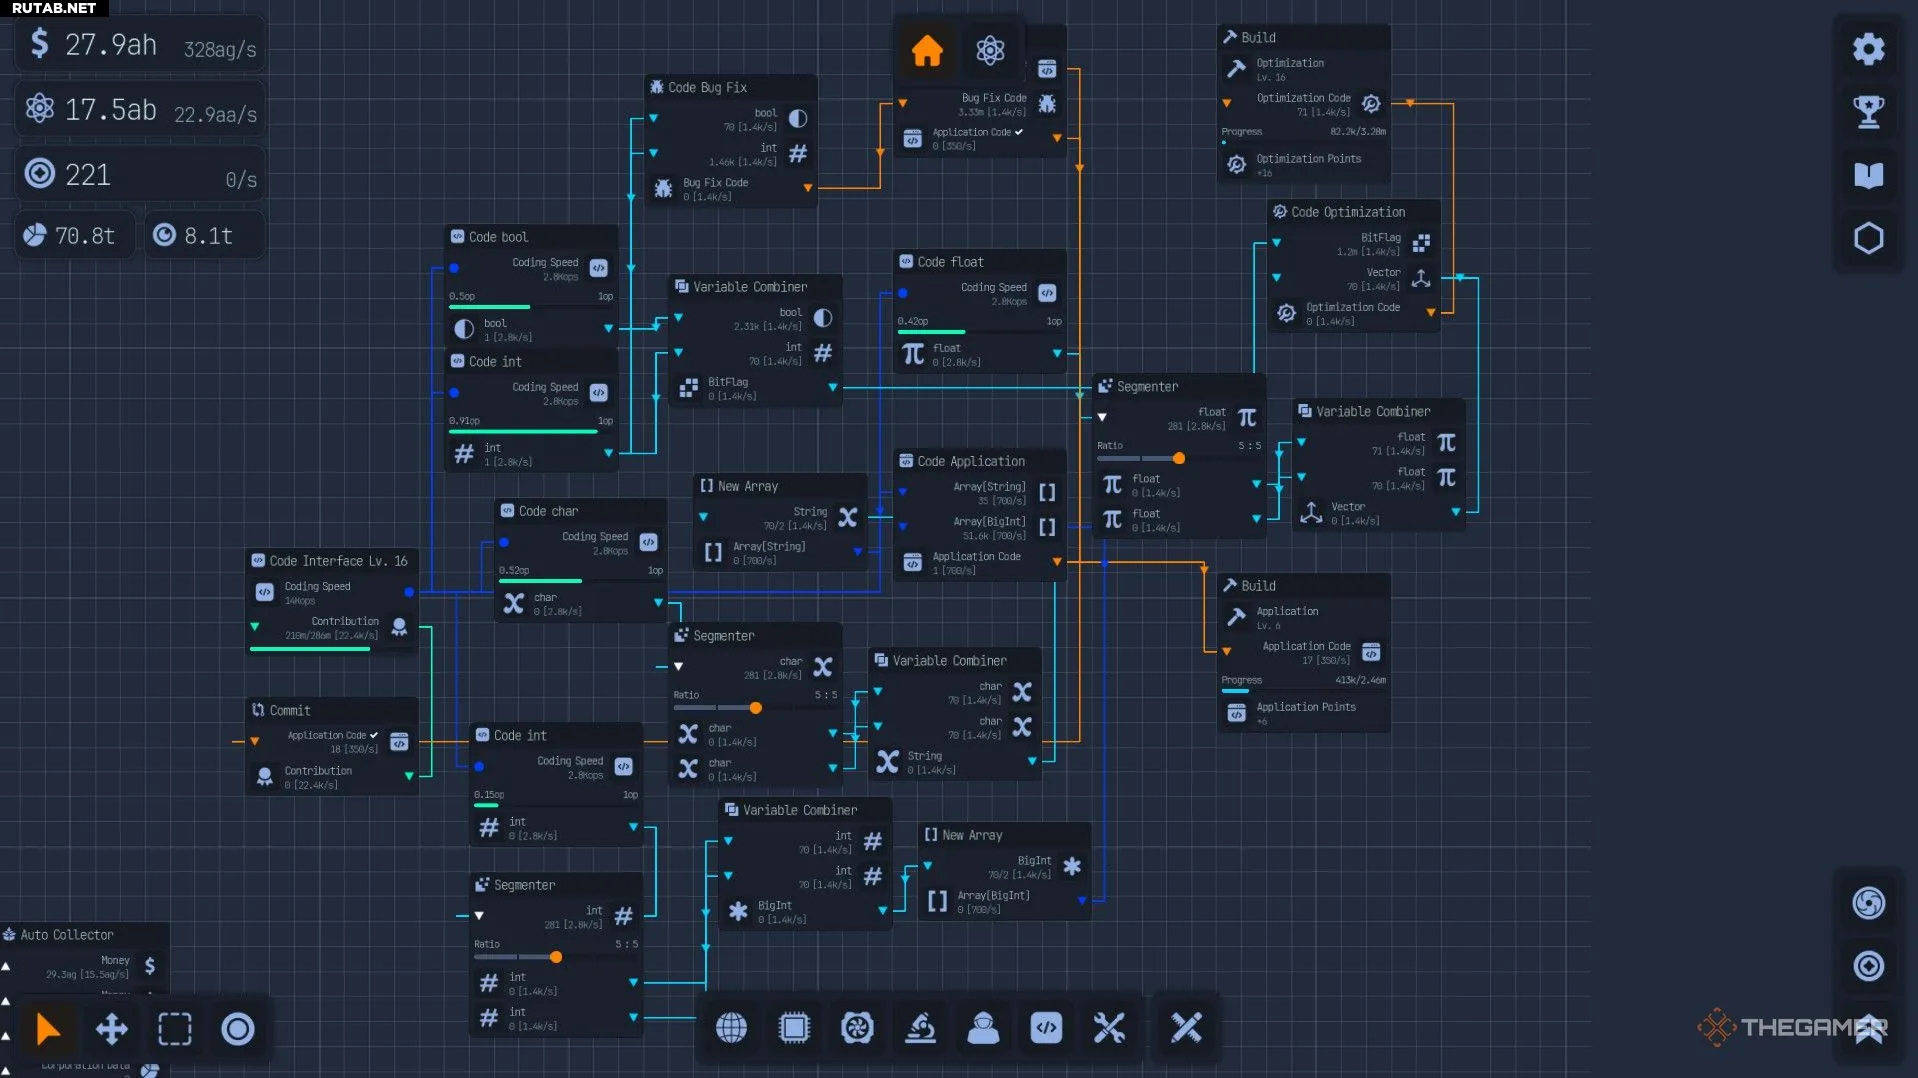Switch to the globe network tab
Image resolution: width=1918 pixels, height=1078 pixels.
click(x=731, y=1027)
